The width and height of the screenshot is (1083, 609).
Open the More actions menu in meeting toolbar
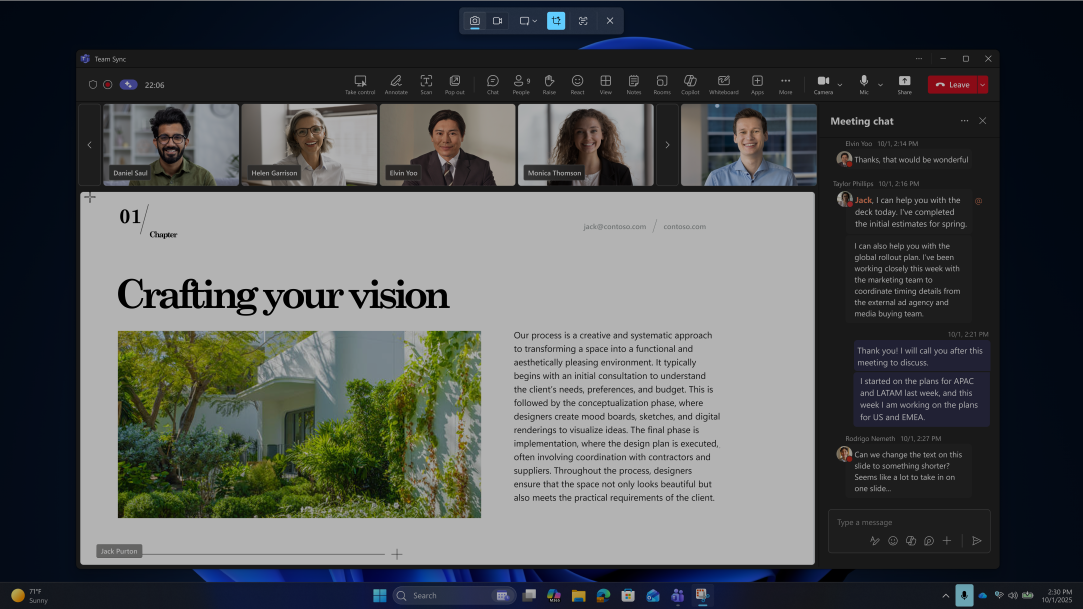(785, 80)
